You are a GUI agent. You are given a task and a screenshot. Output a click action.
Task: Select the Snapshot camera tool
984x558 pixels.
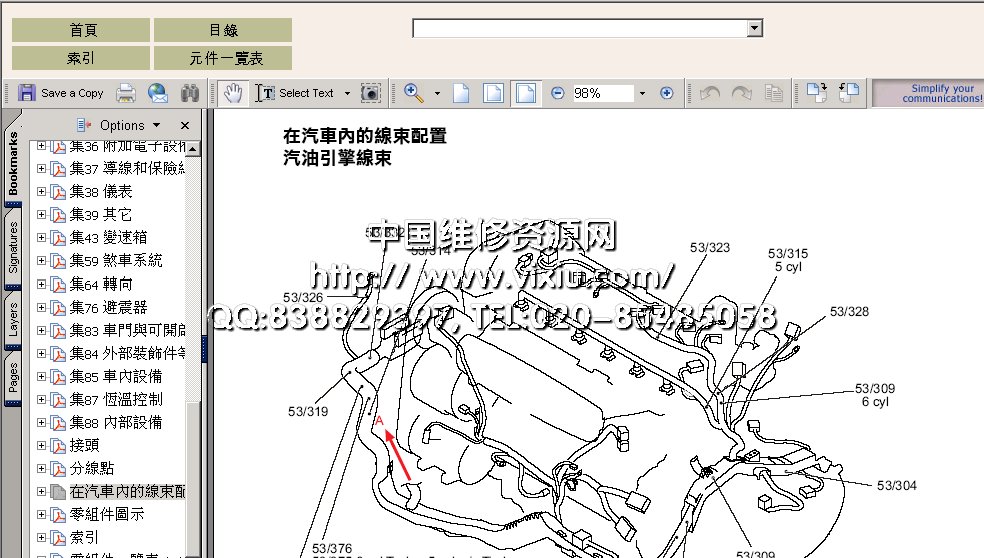[x=371, y=93]
